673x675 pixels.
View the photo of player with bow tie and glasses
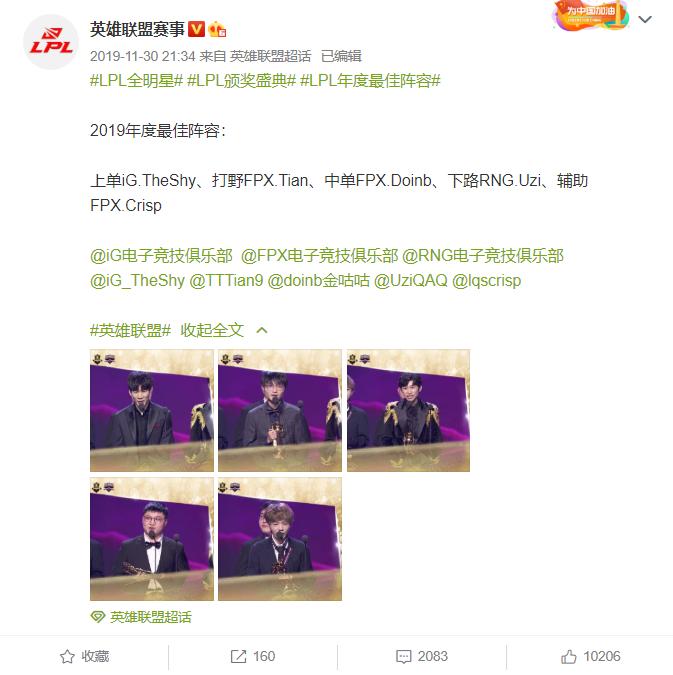point(152,539)
